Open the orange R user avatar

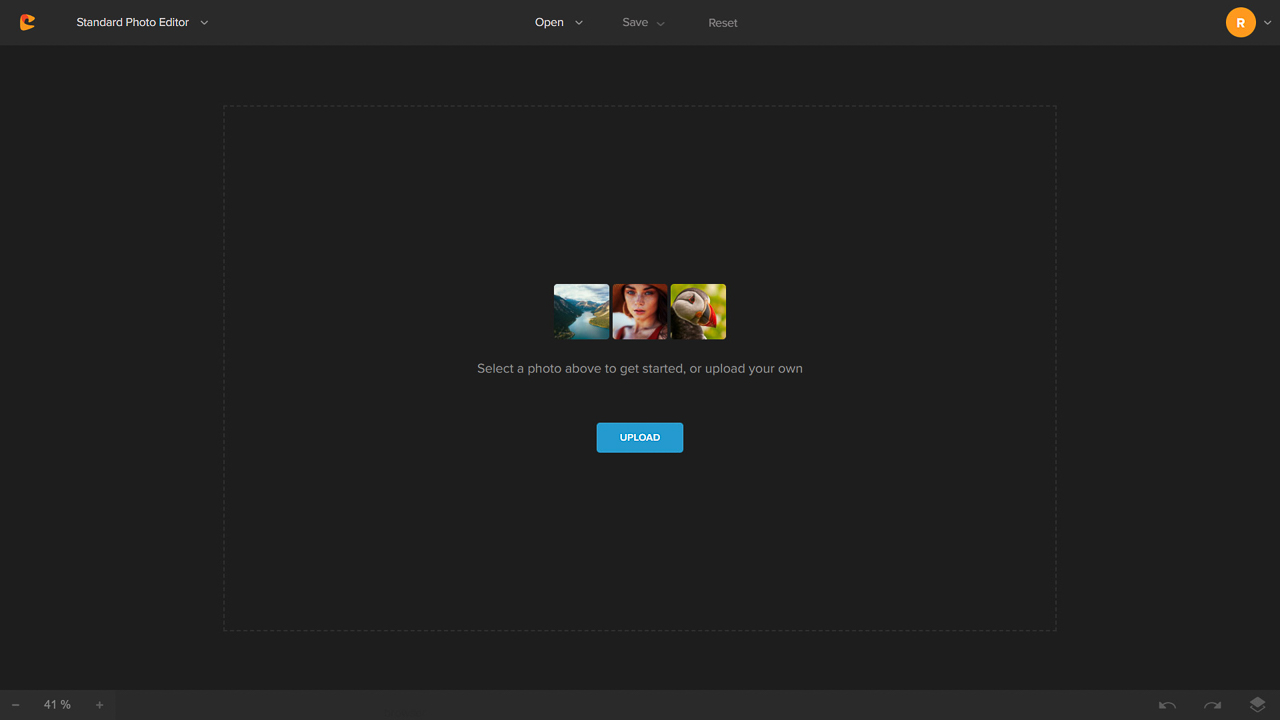1240,22
